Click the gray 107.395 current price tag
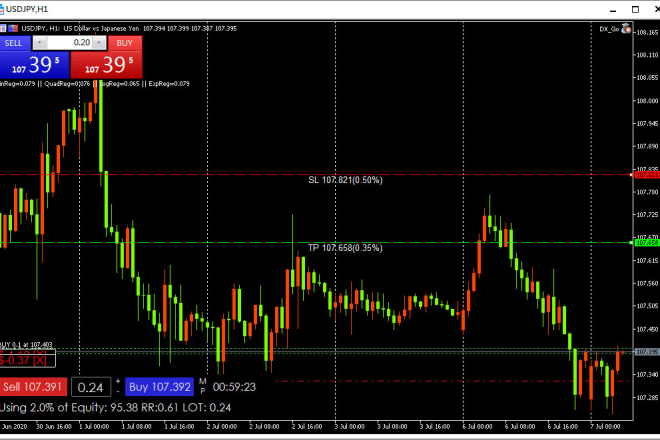660x440 pixels. click(x=647, y=352)
